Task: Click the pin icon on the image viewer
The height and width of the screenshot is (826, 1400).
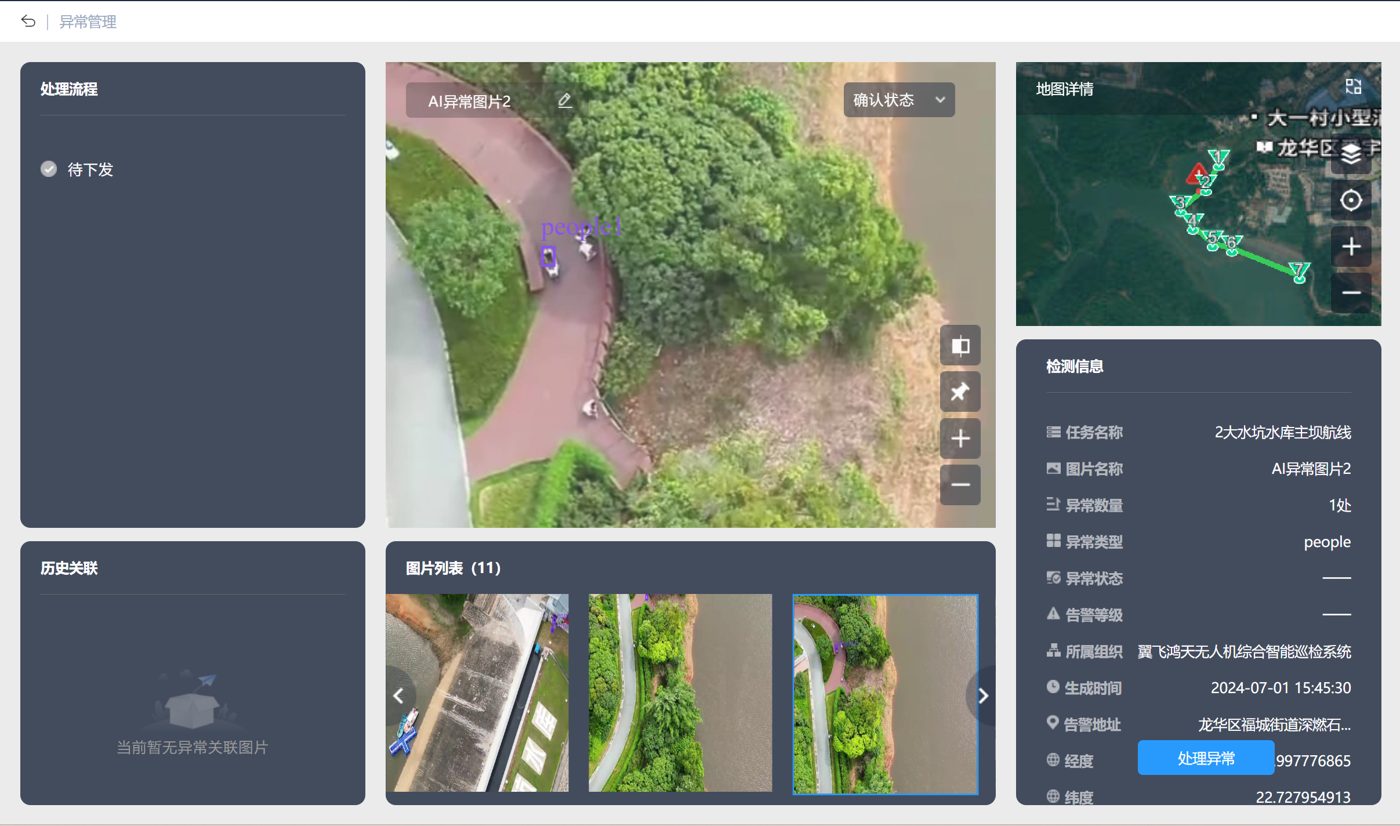Action: point(960,392)
